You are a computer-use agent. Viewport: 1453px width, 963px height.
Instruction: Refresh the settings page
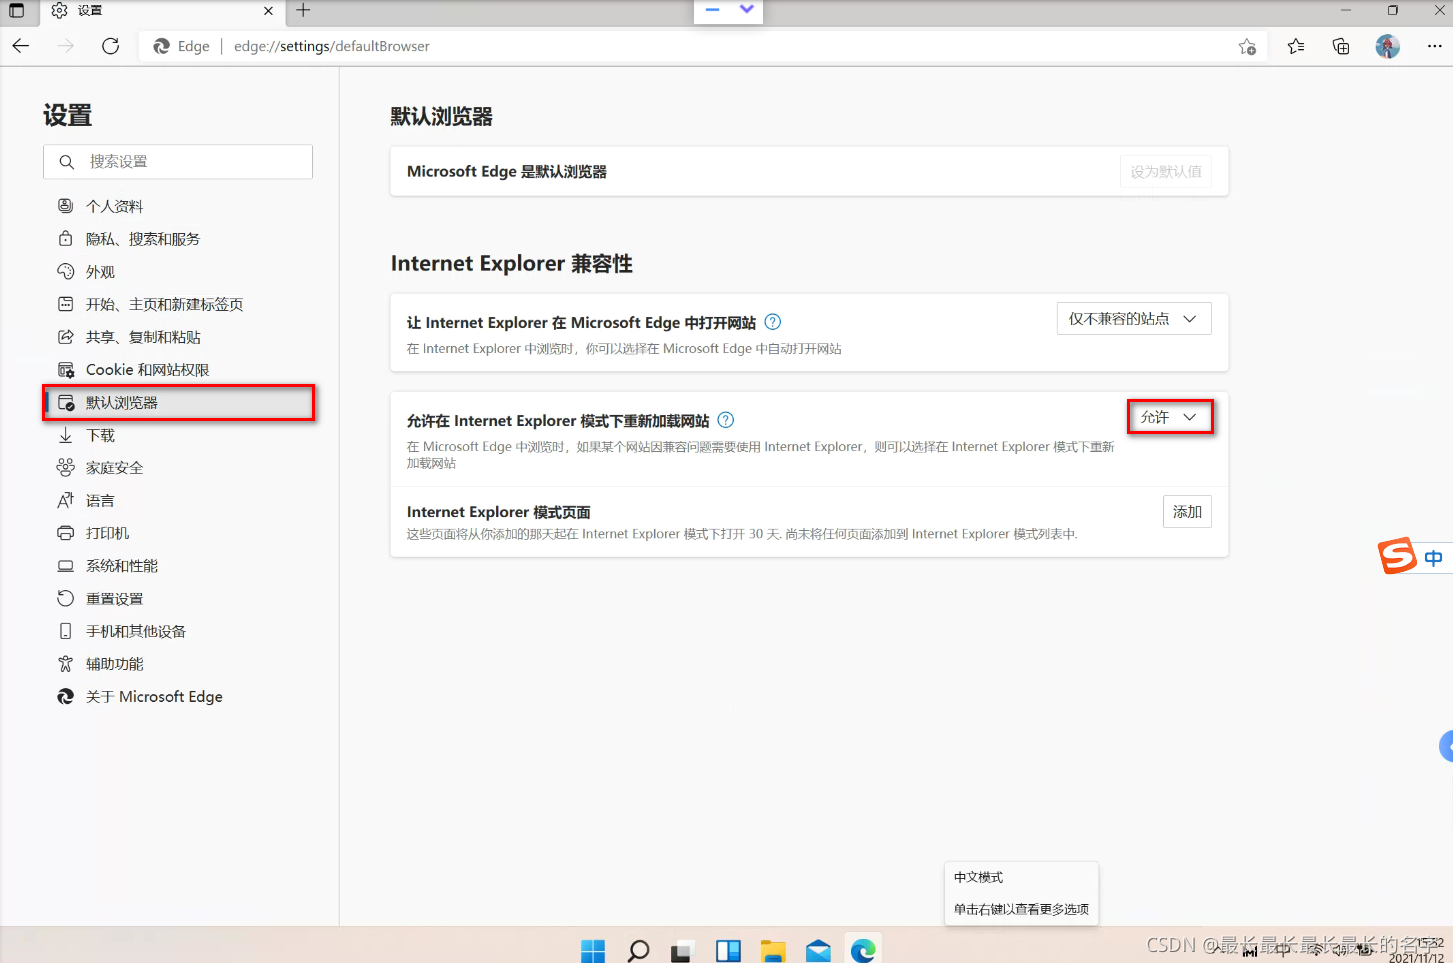[111, 46]
